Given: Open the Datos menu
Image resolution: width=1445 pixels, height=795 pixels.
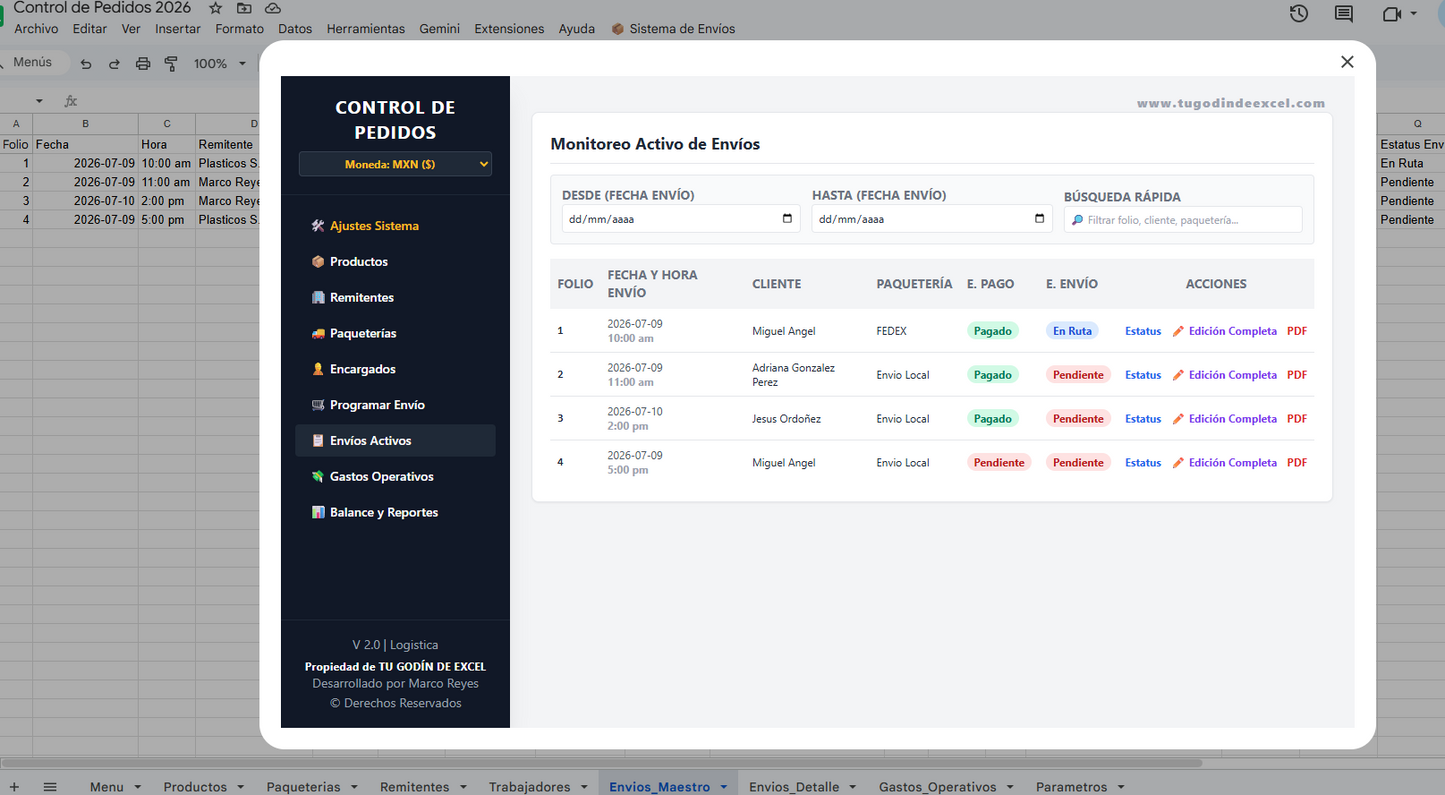Looking at the screenshot, I should click(x=295, y=29).
